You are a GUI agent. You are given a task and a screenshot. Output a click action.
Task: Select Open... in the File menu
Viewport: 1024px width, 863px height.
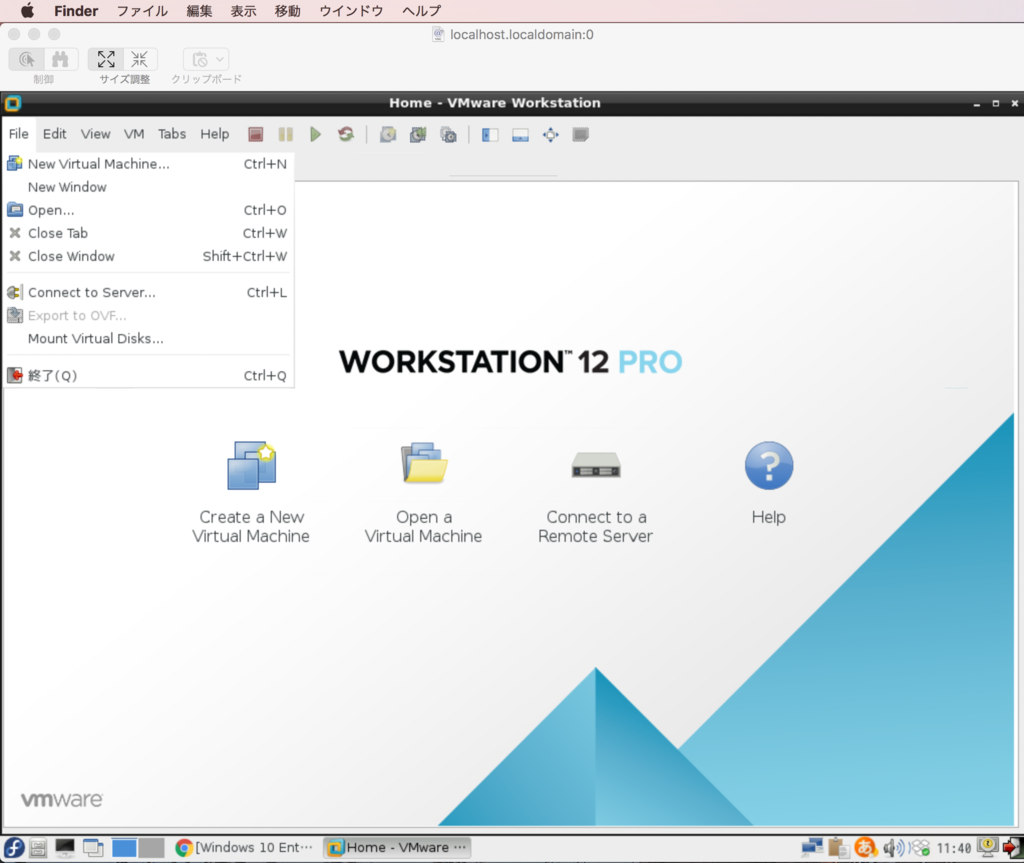click(148, 210)
